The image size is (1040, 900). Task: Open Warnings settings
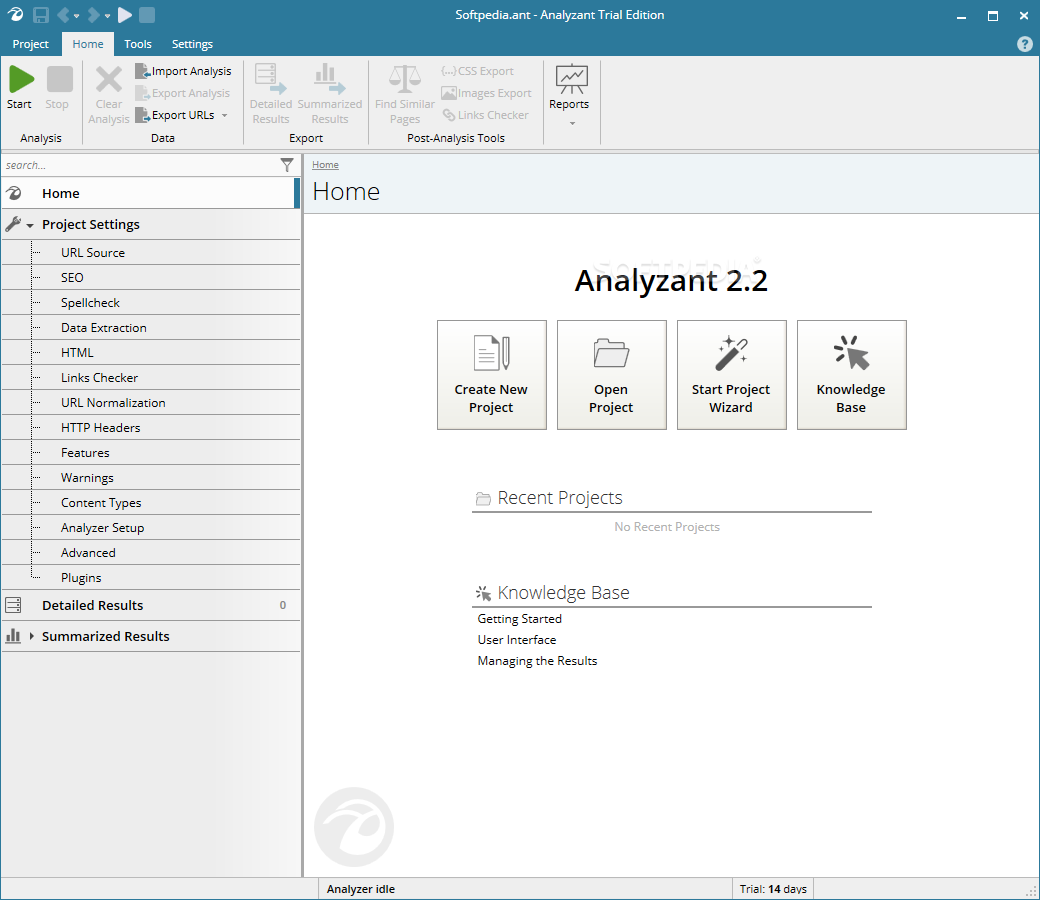pyautogui.click(x=87, y=478)
